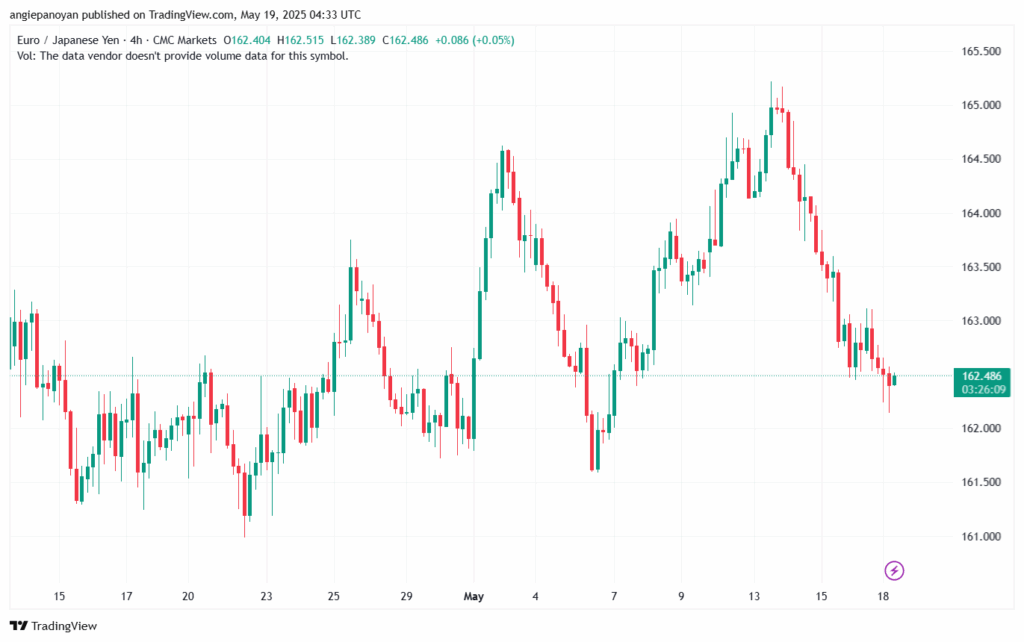Click the angiepanoyan published on TradingView.com header
The image size is (1024, 642).
pos(187,15)
